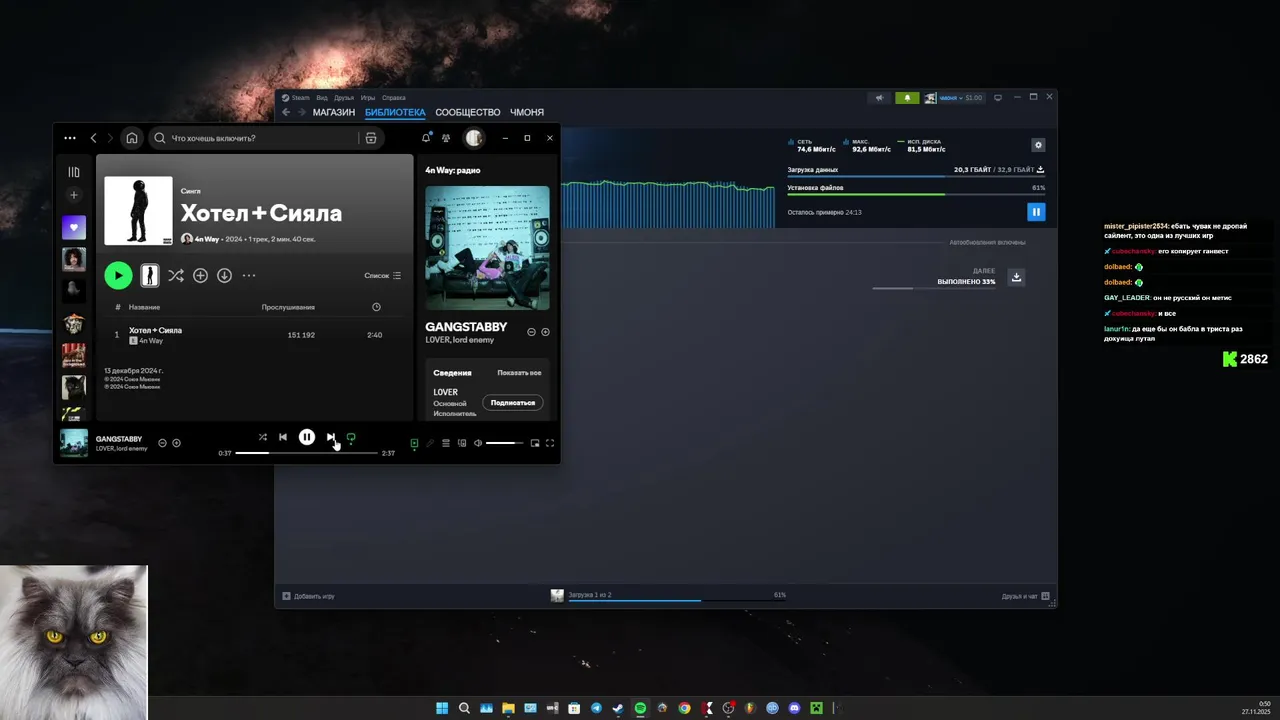Open the Spotify three-dot main menu
The height and width of the screenshot is (720, 1280).
(70, 138)
